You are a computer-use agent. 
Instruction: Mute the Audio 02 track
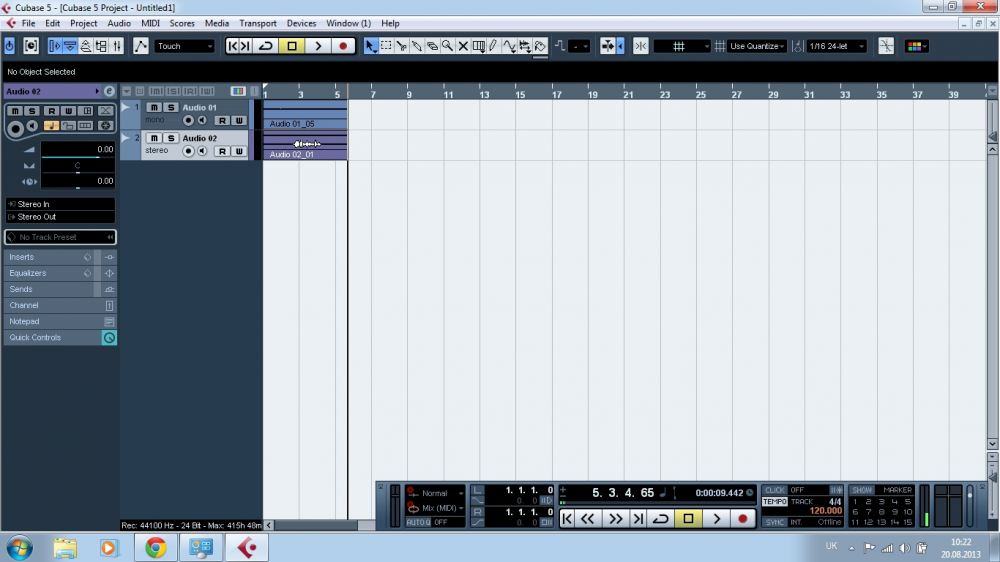[x=154, y=138]
